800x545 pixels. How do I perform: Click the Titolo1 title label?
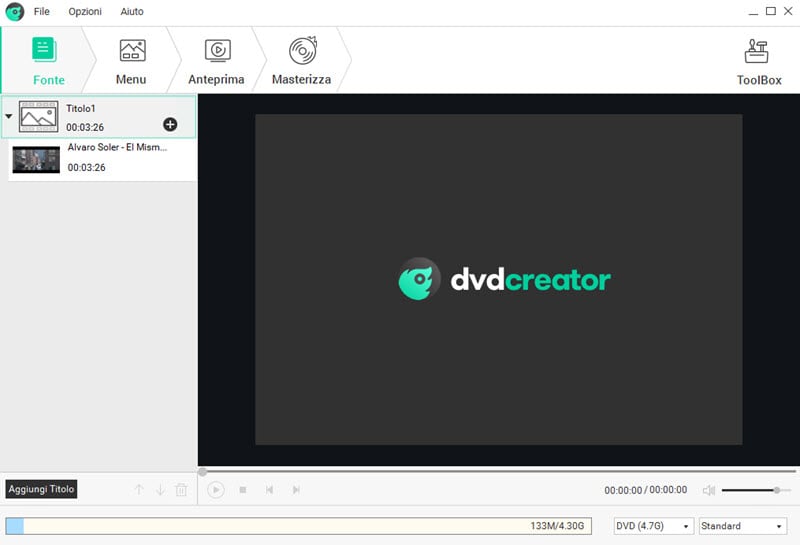click(81, 108)
